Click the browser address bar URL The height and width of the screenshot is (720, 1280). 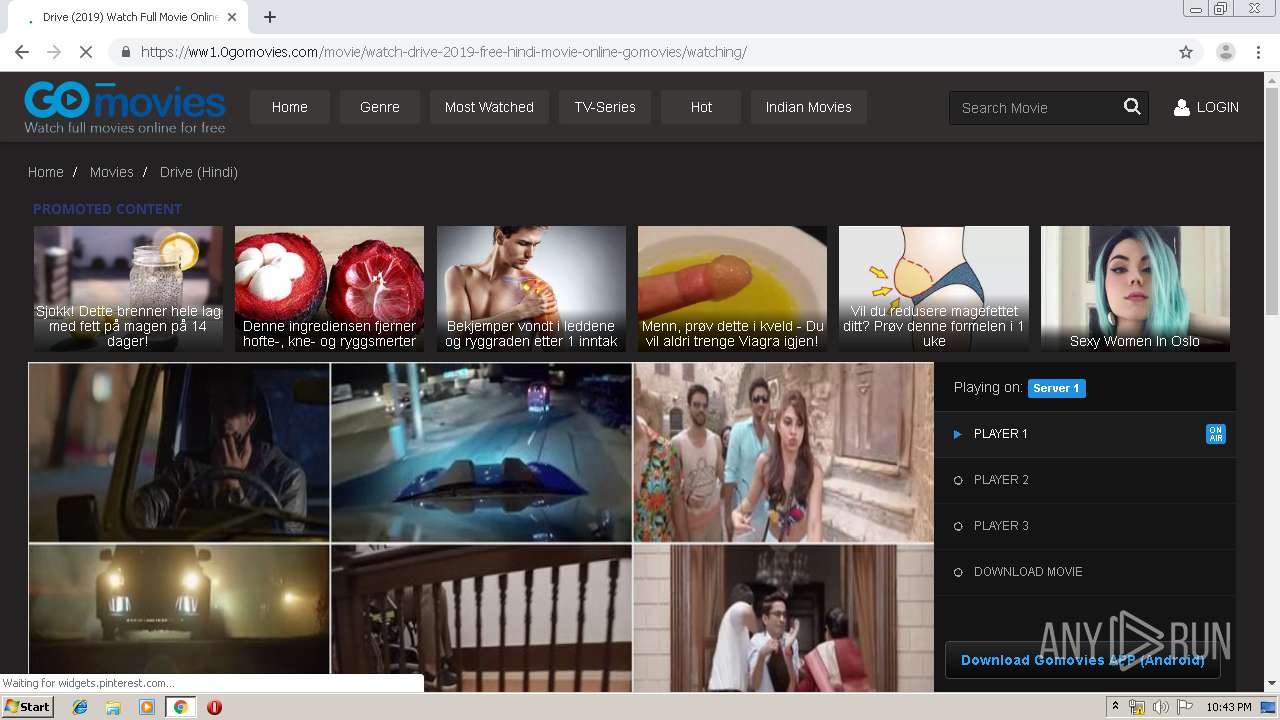[x=444, y=52]
